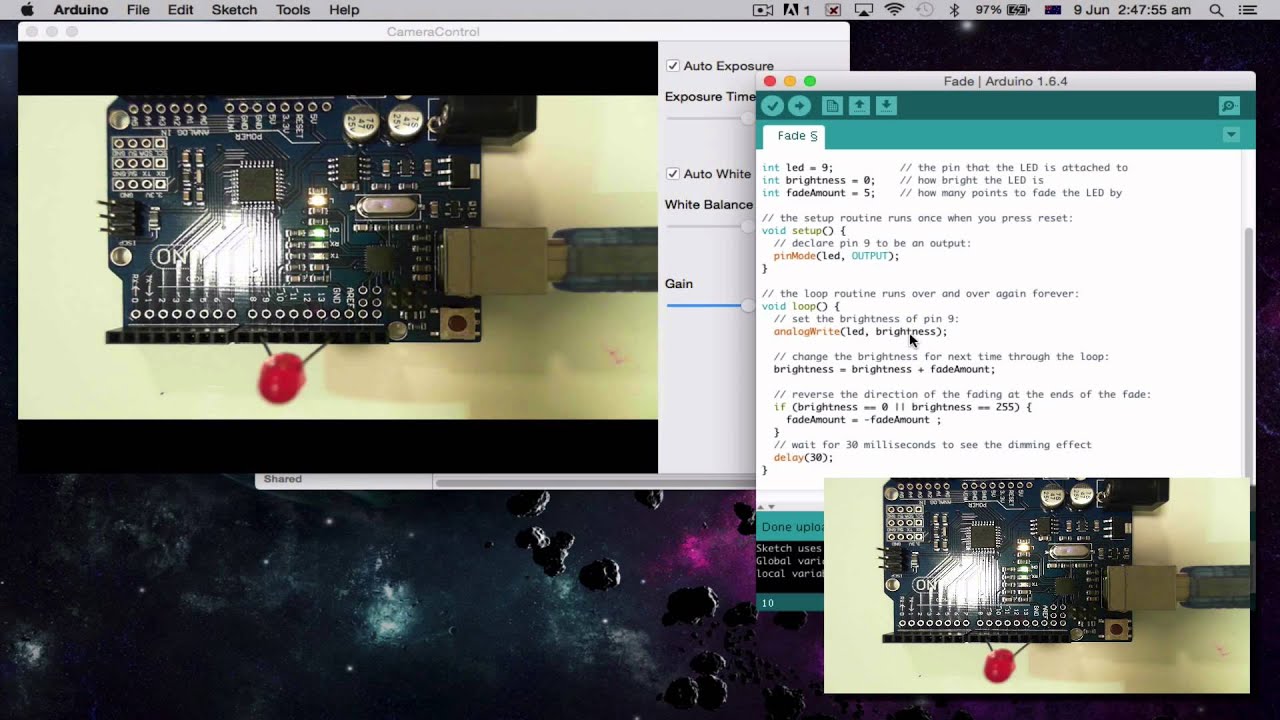This screenshot has width=1280, height=720.
Task: Open the tab options dropdown arrow
Action: pos(1231,135)
